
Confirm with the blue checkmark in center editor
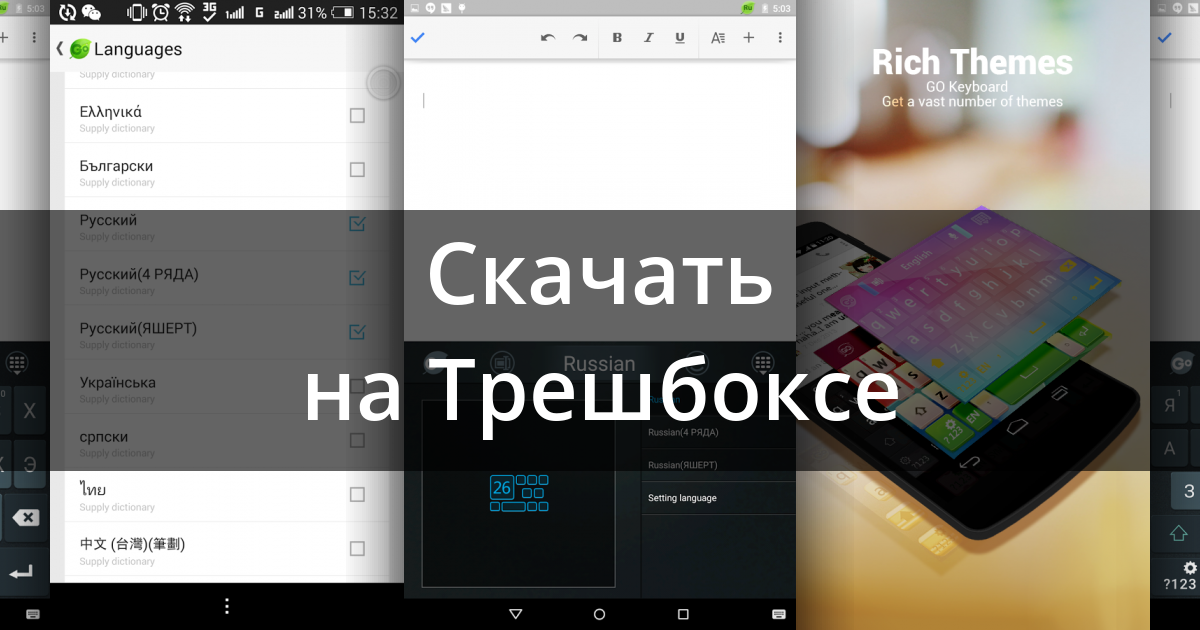click(418, 38)
